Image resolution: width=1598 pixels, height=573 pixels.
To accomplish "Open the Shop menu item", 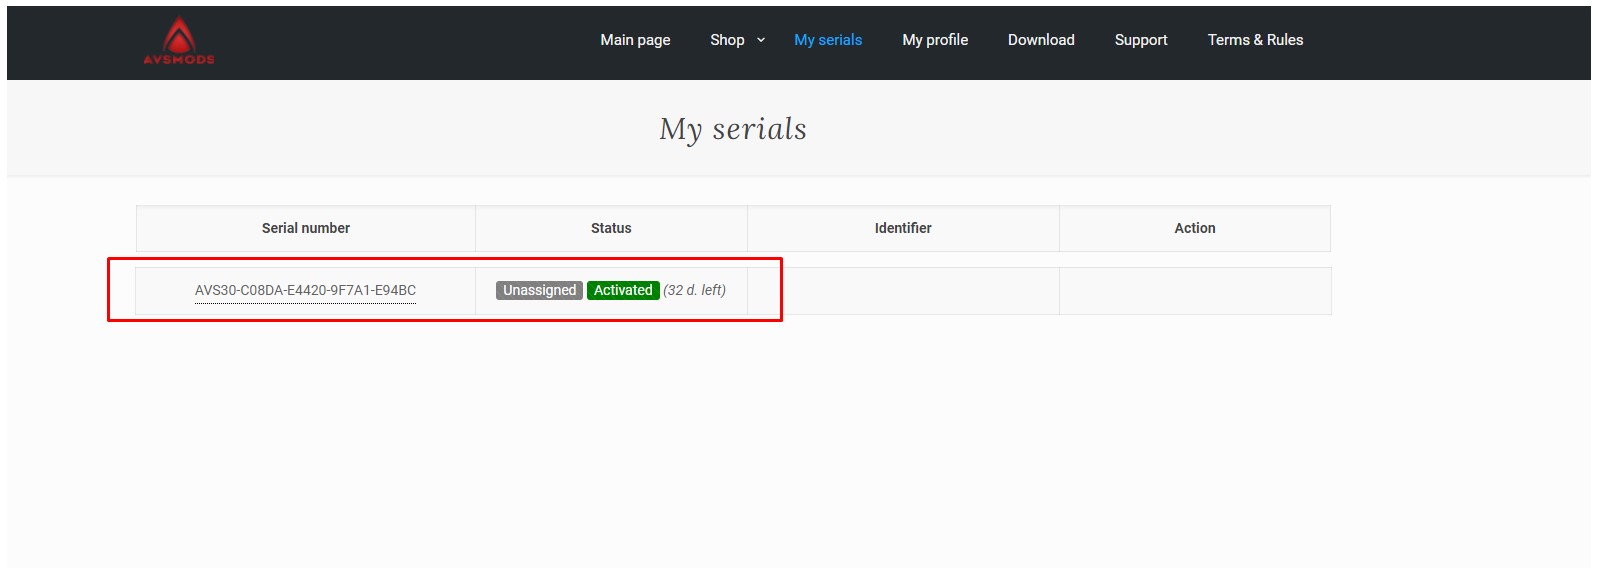I will [x=727, y=40].
